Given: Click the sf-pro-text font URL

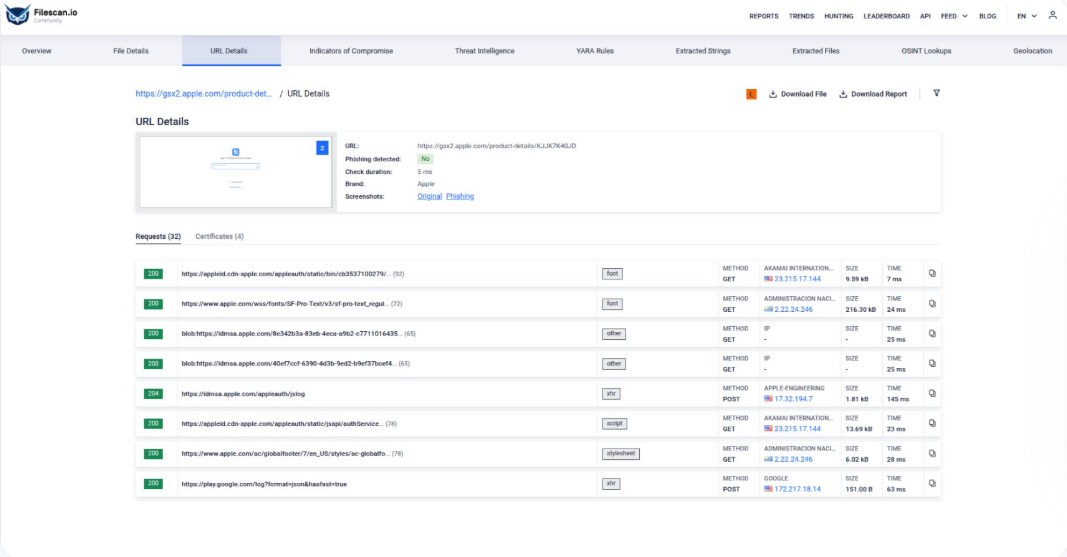Looking at the screenshot, I should [x=285, y=304].
